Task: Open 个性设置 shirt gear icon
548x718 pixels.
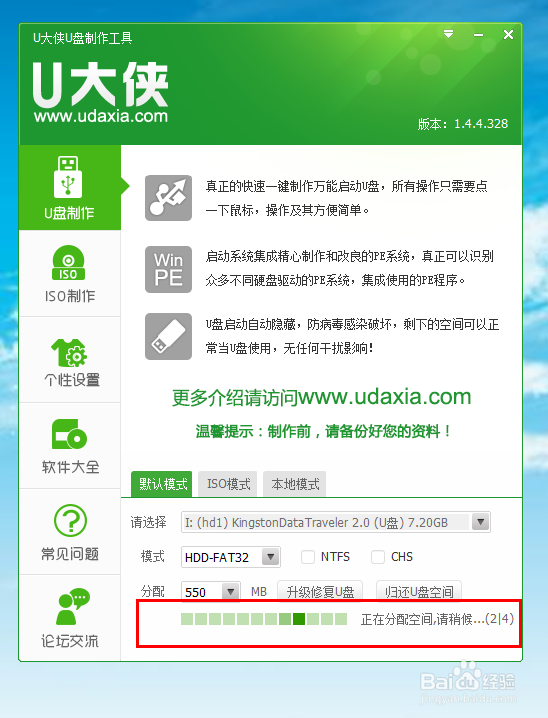Action: tap(69, 353)
